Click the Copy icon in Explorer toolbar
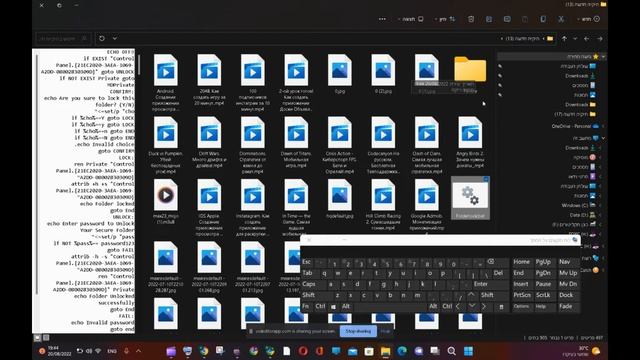The image size is (640, 360). (x=543, y=19)
